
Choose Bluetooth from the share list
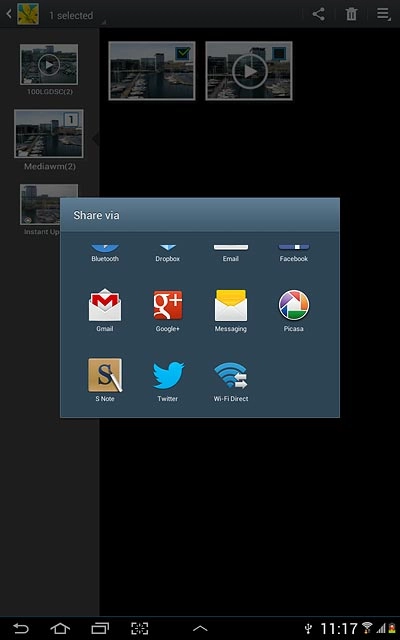[105, 253]
